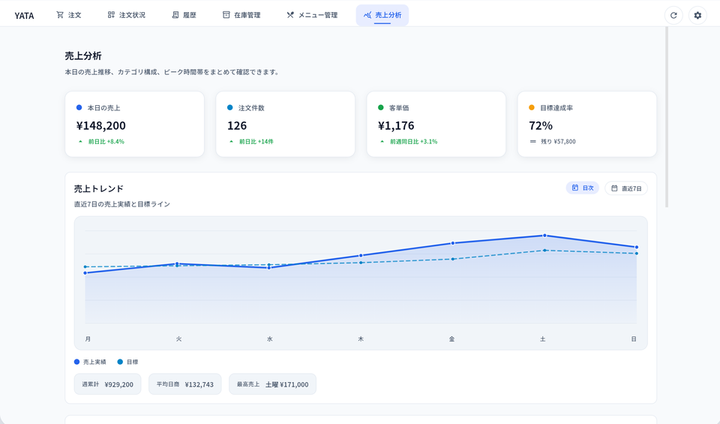The width and height of the screenshot is (720, 424).
Task: Click the utensils icon beside メニュー管理
Action: (290, 15)
